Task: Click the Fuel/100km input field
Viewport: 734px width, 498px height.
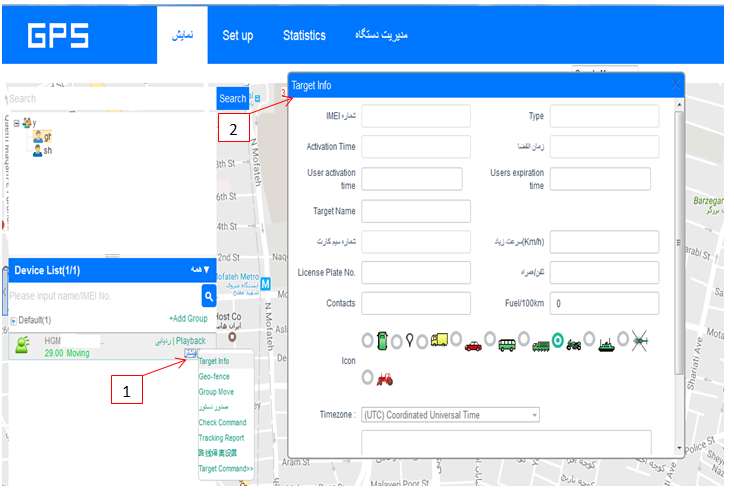Action: tap(604, 303)
